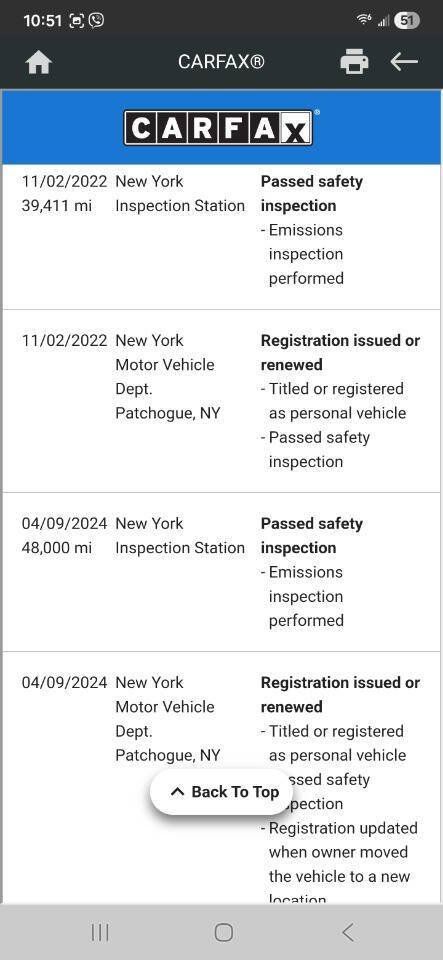Tap the home icon in header
The image size is (443, 960).
pyautogui.click(x=39, y=62)
